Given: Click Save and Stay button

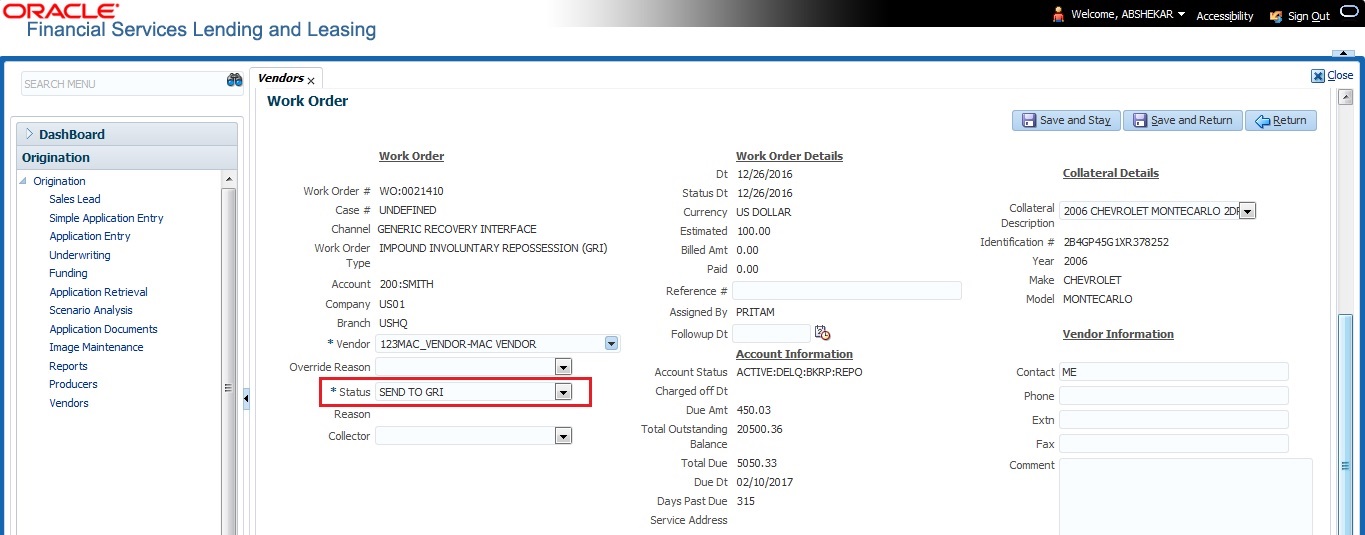Looking at the screenshot, I should [1066, 120].
